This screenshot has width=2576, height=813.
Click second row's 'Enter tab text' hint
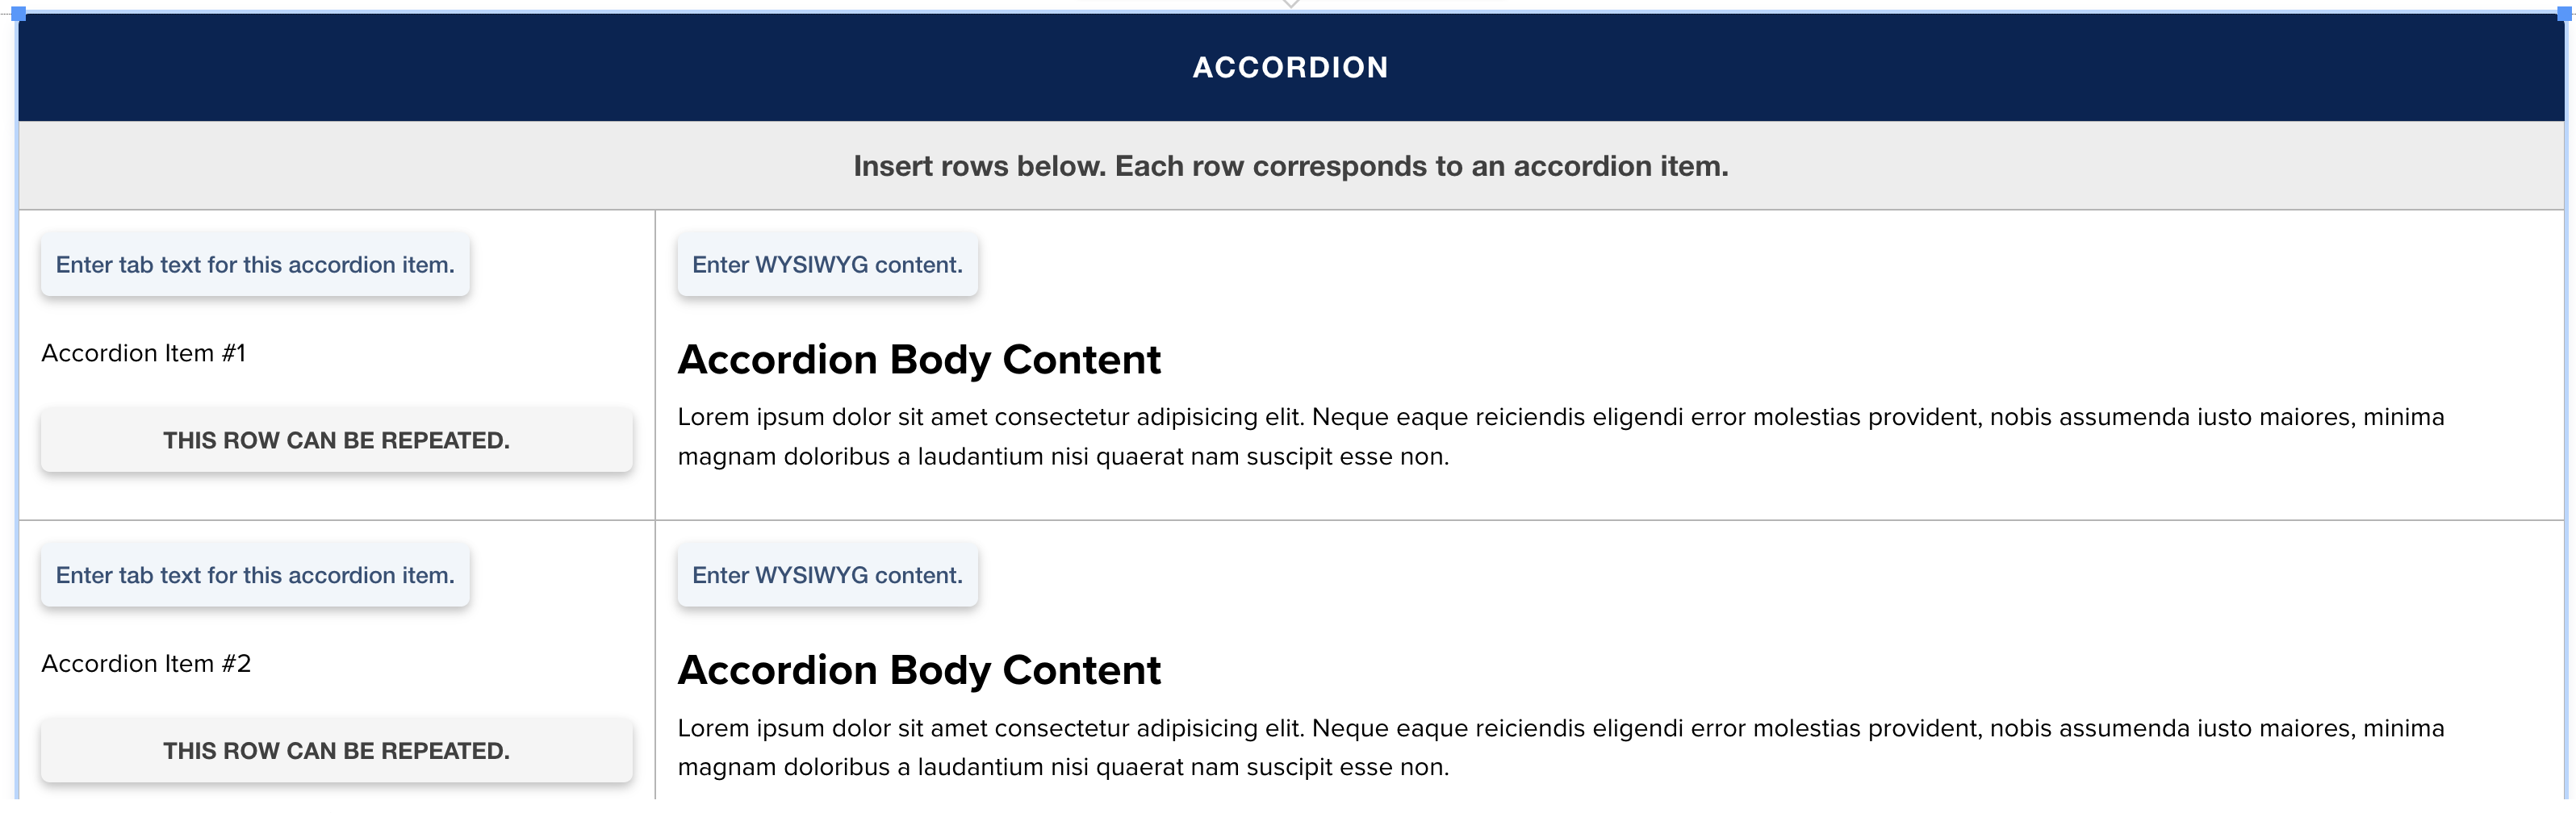click(255, 575)
